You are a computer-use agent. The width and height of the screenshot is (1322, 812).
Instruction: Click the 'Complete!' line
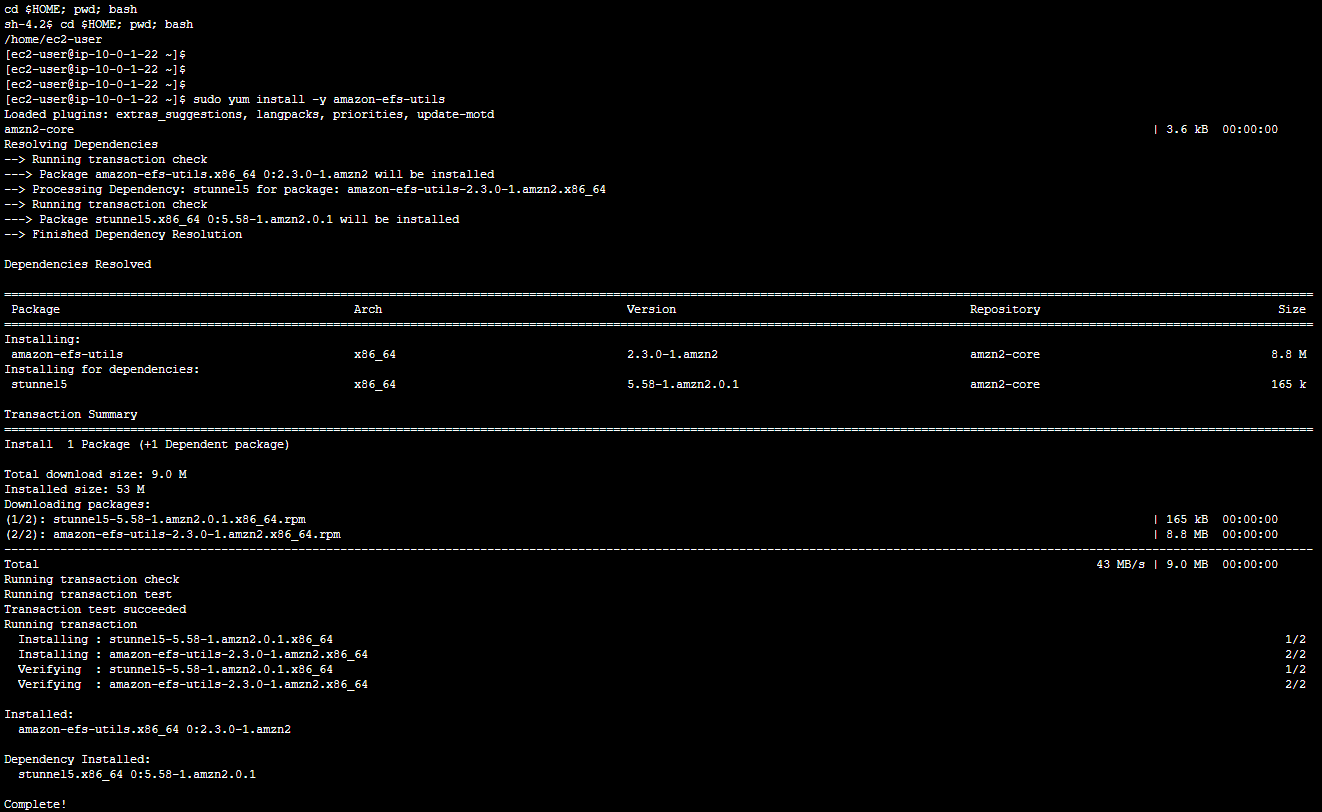[36, 804]
